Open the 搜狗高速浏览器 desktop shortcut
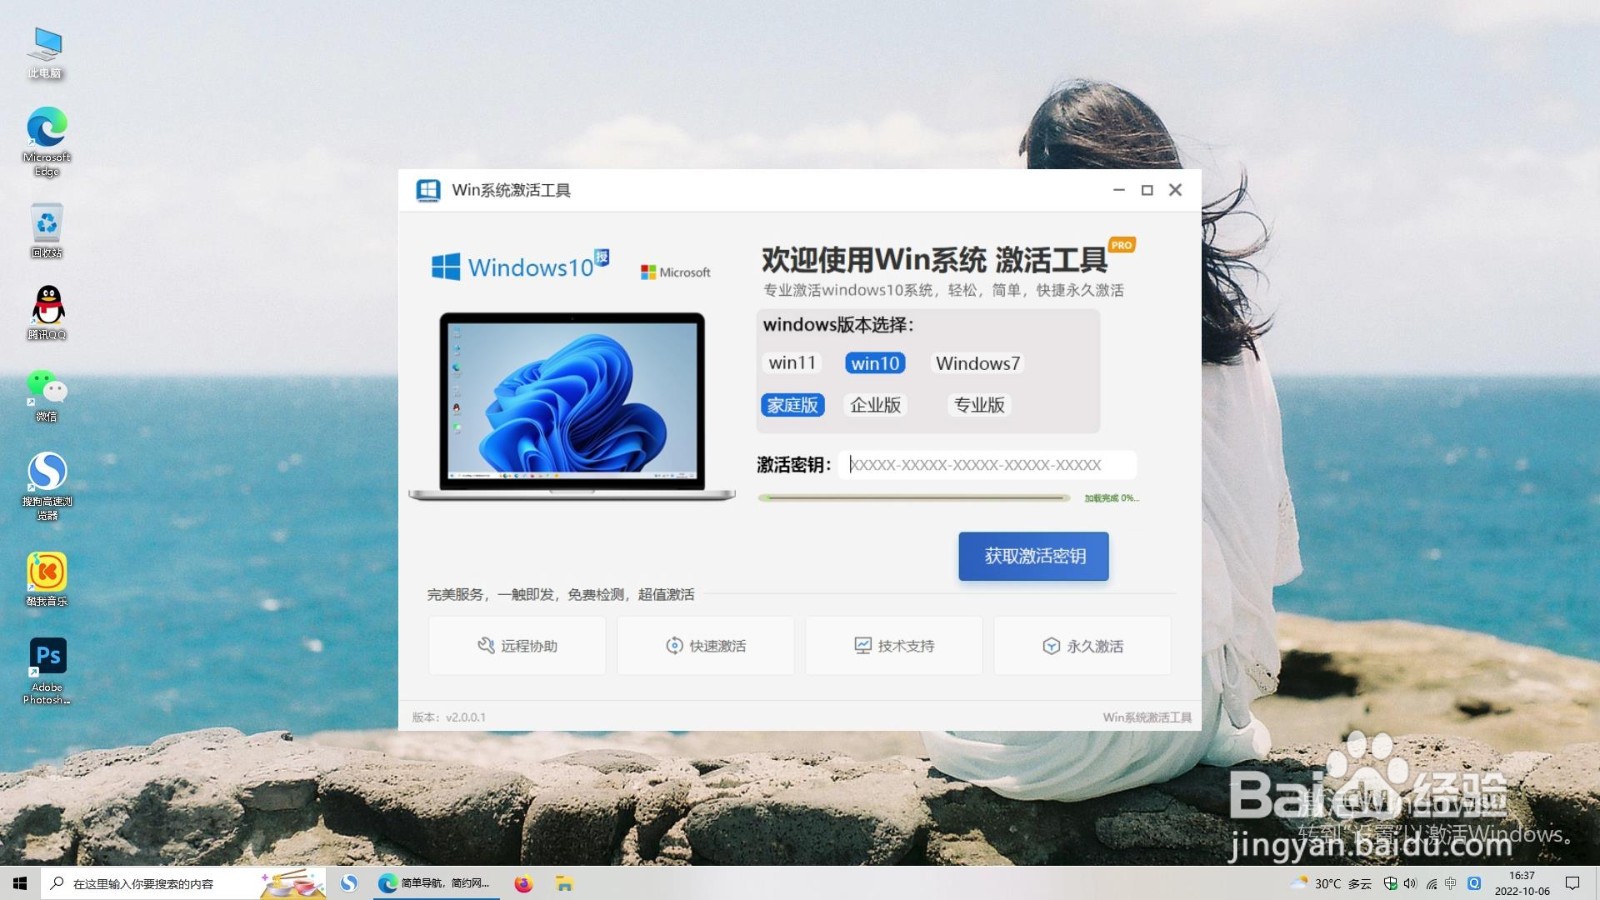 tap(47, 485)
